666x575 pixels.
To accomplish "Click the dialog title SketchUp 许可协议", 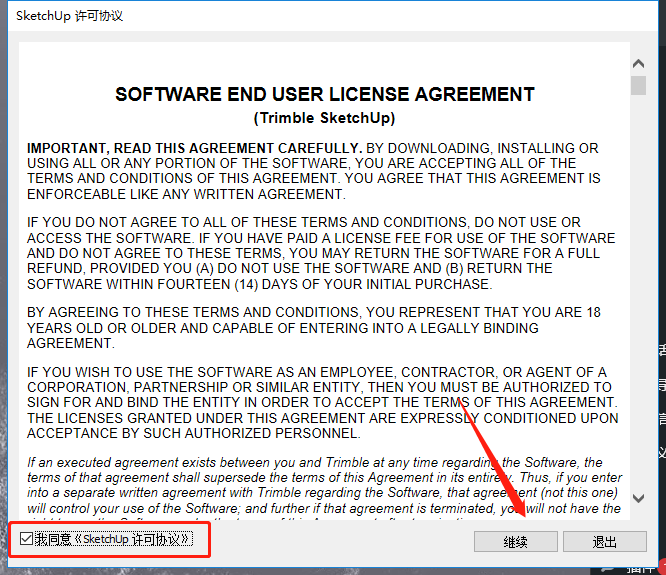I will (x=70, y=16).
